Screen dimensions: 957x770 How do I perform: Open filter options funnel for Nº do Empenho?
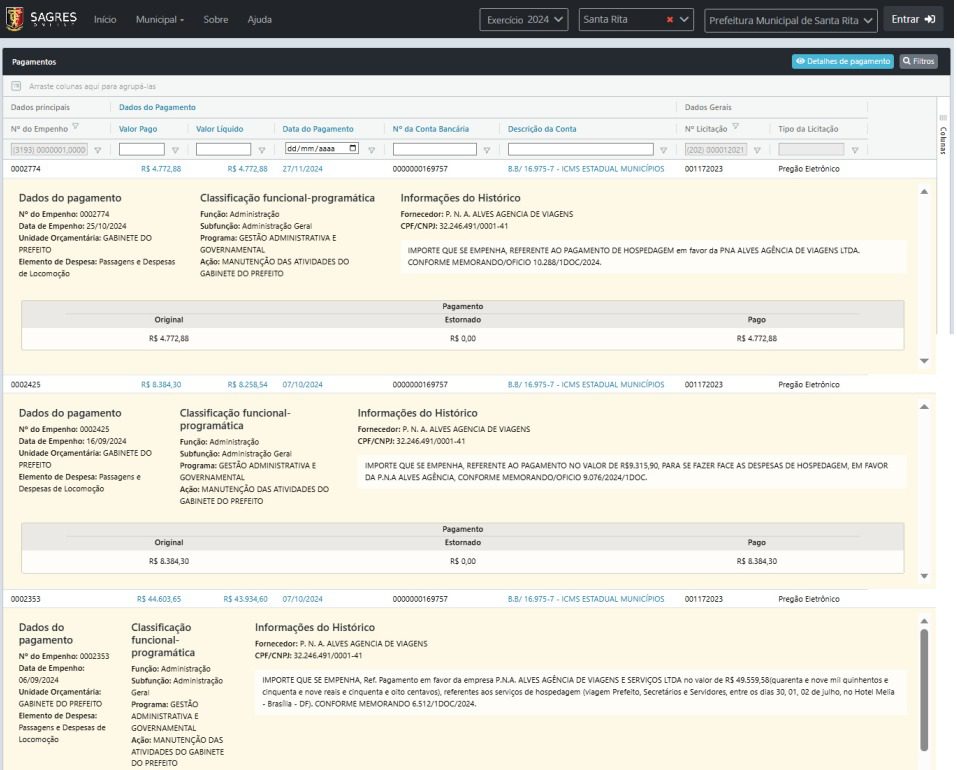click(x=98, y=150)
